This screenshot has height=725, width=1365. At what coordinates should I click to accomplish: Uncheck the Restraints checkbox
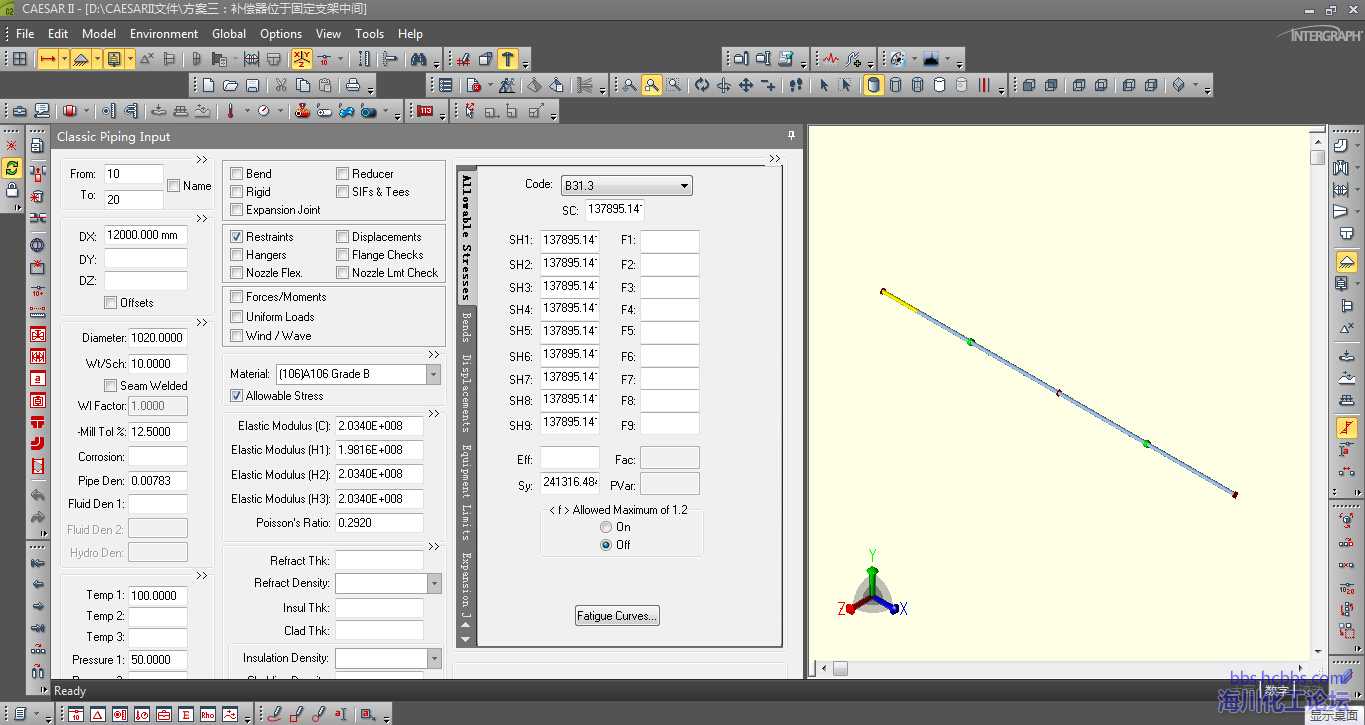coord(237,237)
